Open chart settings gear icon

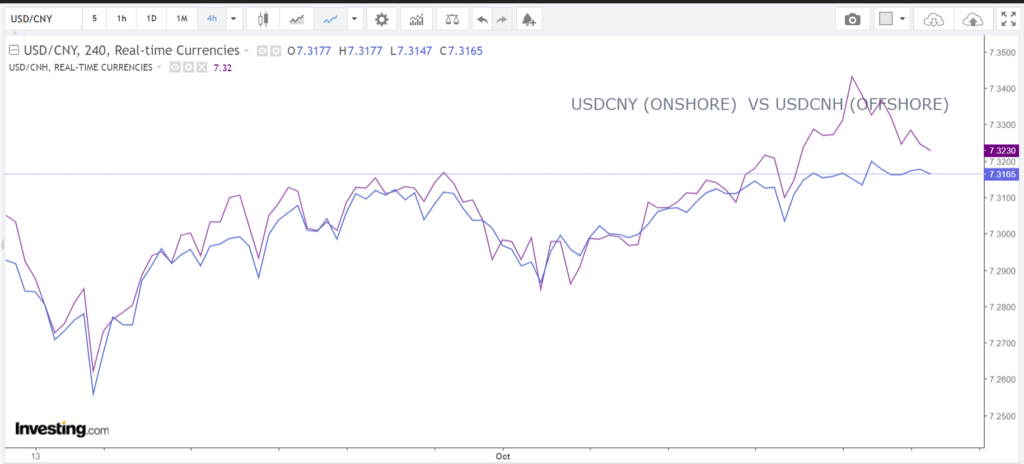coord(381,19)
